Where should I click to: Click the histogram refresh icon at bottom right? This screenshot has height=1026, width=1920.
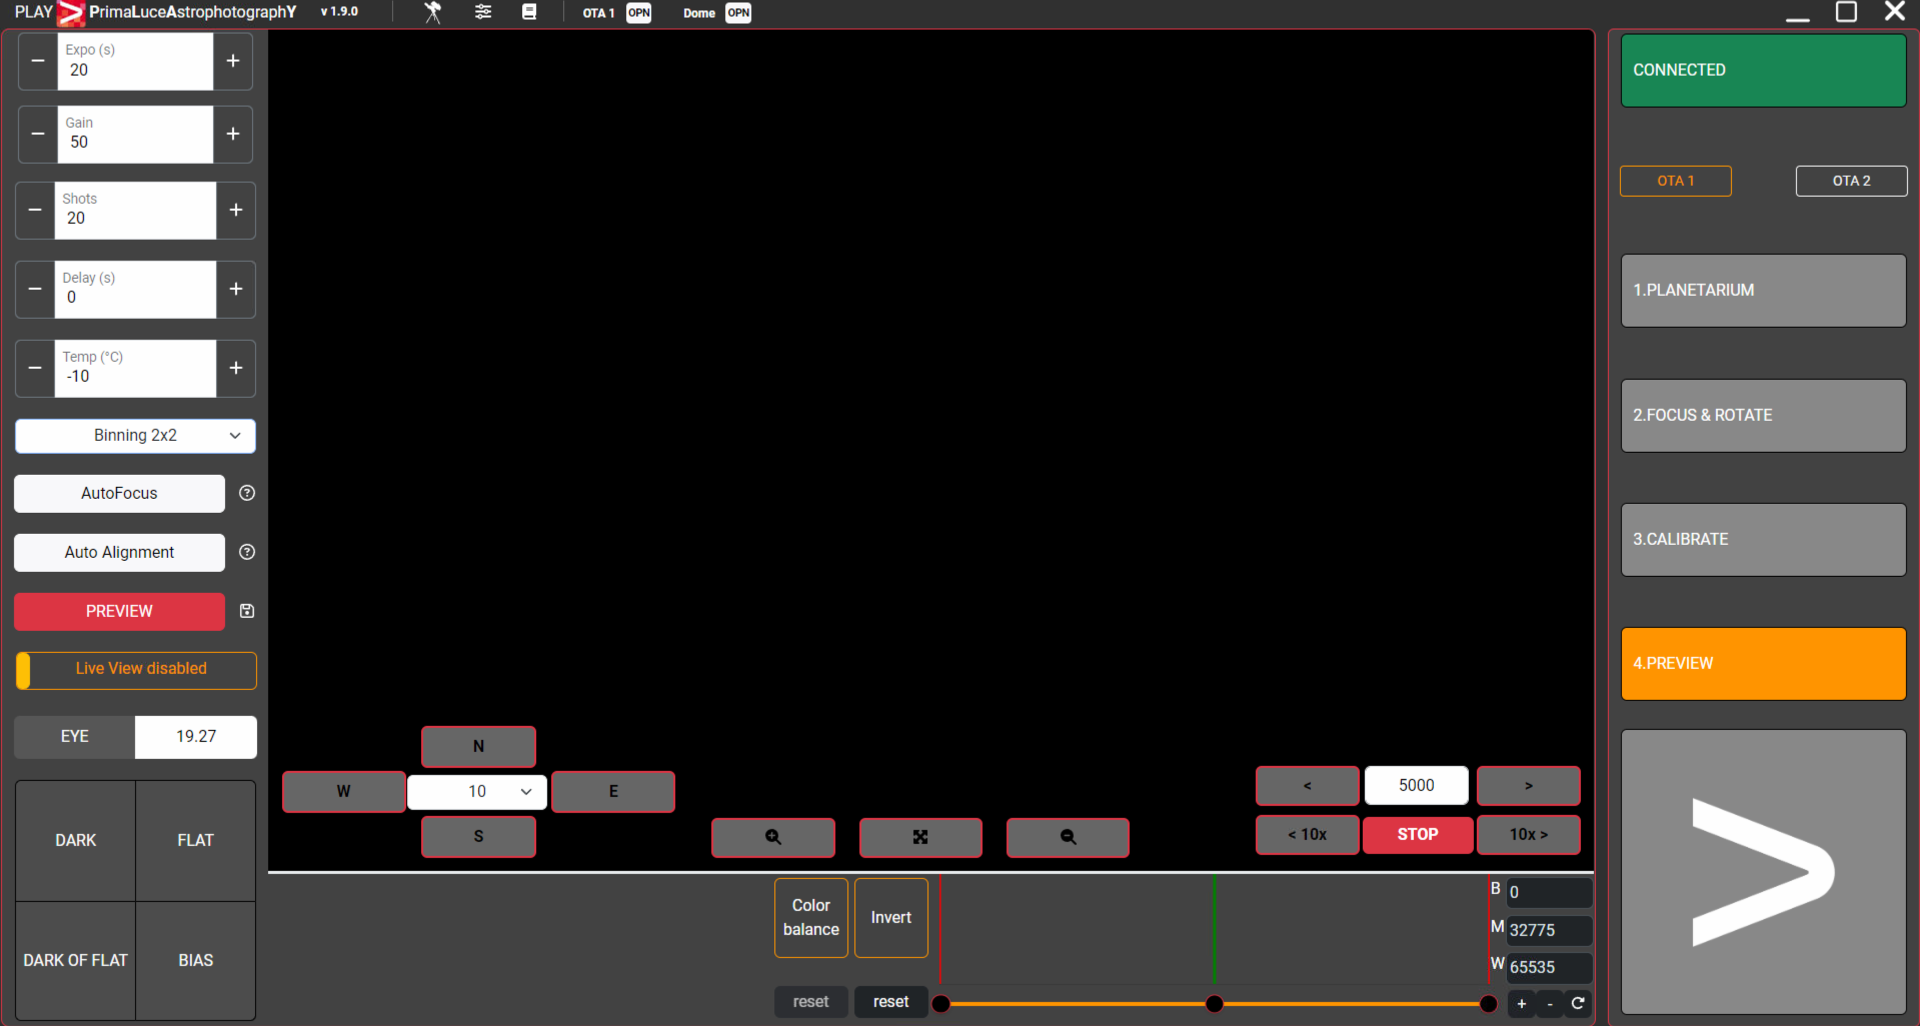(1579, 1004)
